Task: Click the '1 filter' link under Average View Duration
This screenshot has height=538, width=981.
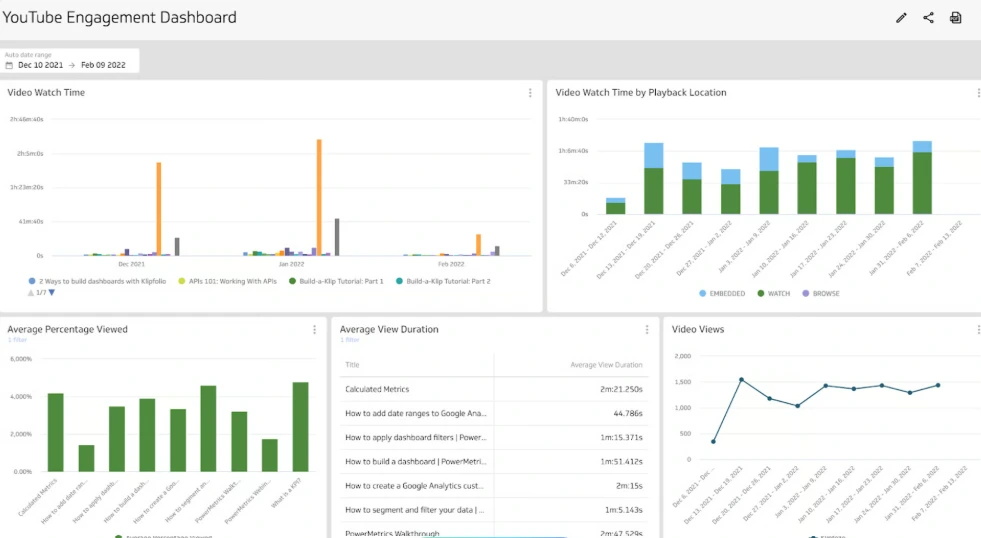Action: 349,340
